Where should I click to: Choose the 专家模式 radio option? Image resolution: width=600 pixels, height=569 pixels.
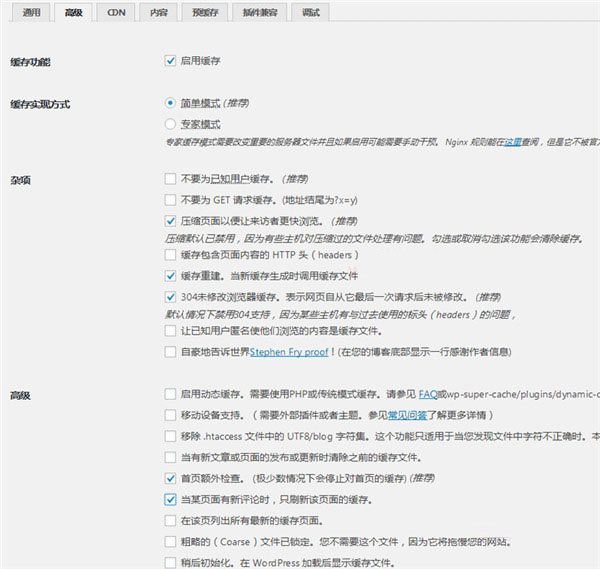[x=170, y=124]
